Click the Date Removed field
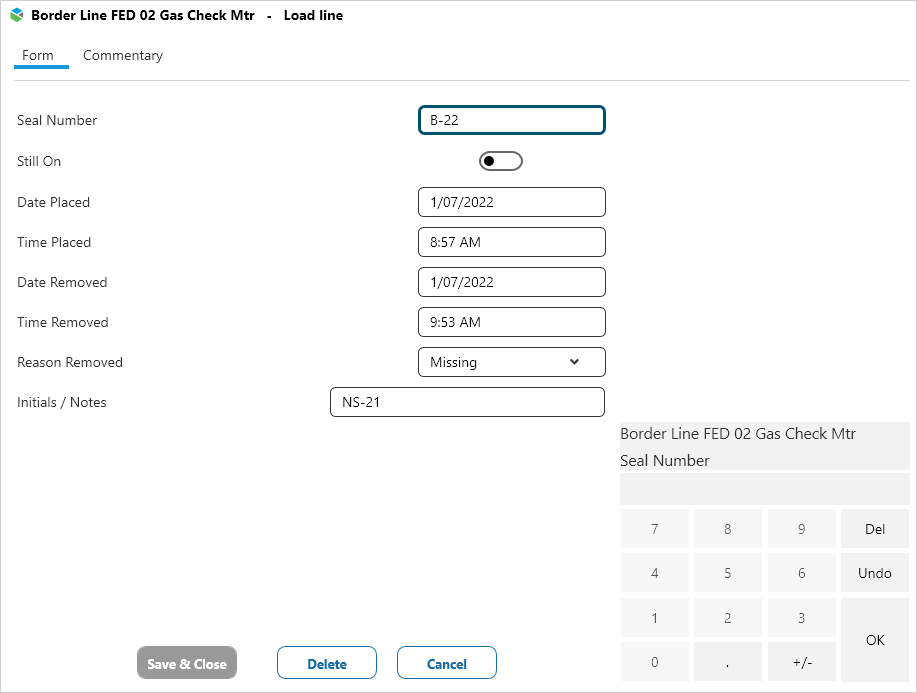 pyautogui.click(x=511, y=282)
